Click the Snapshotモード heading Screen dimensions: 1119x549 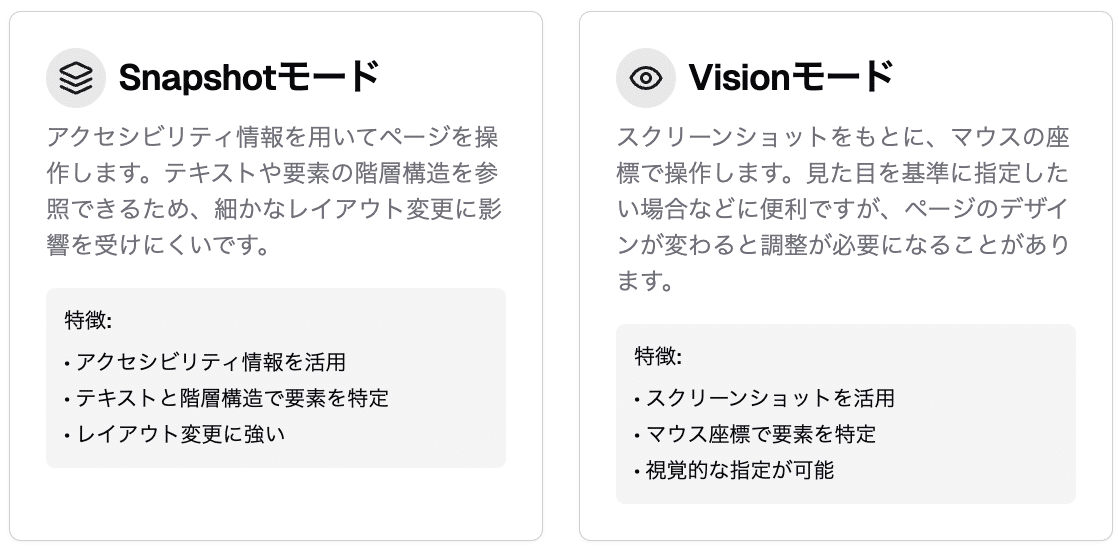(249, 78)
